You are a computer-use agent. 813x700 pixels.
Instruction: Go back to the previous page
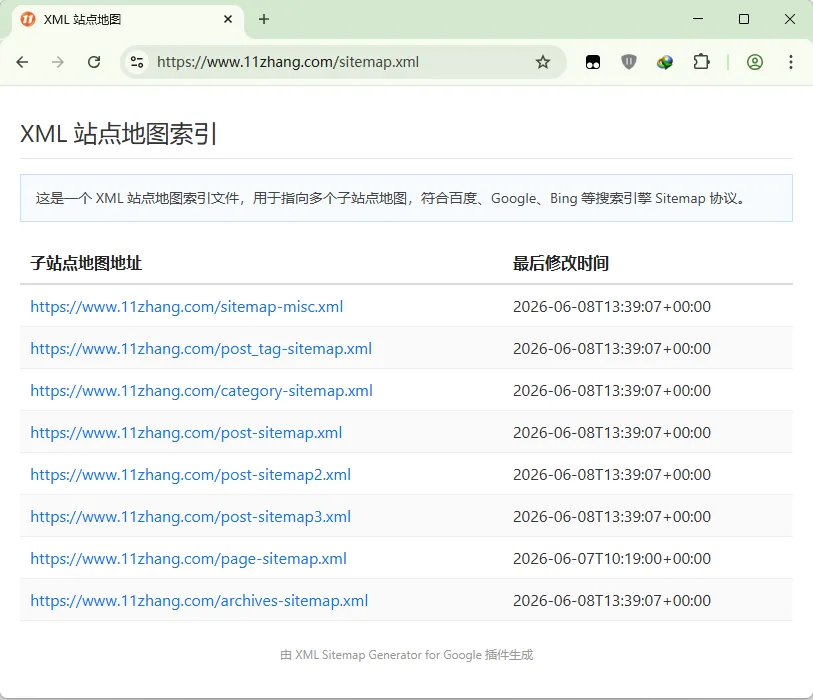(x=22, y=62)
